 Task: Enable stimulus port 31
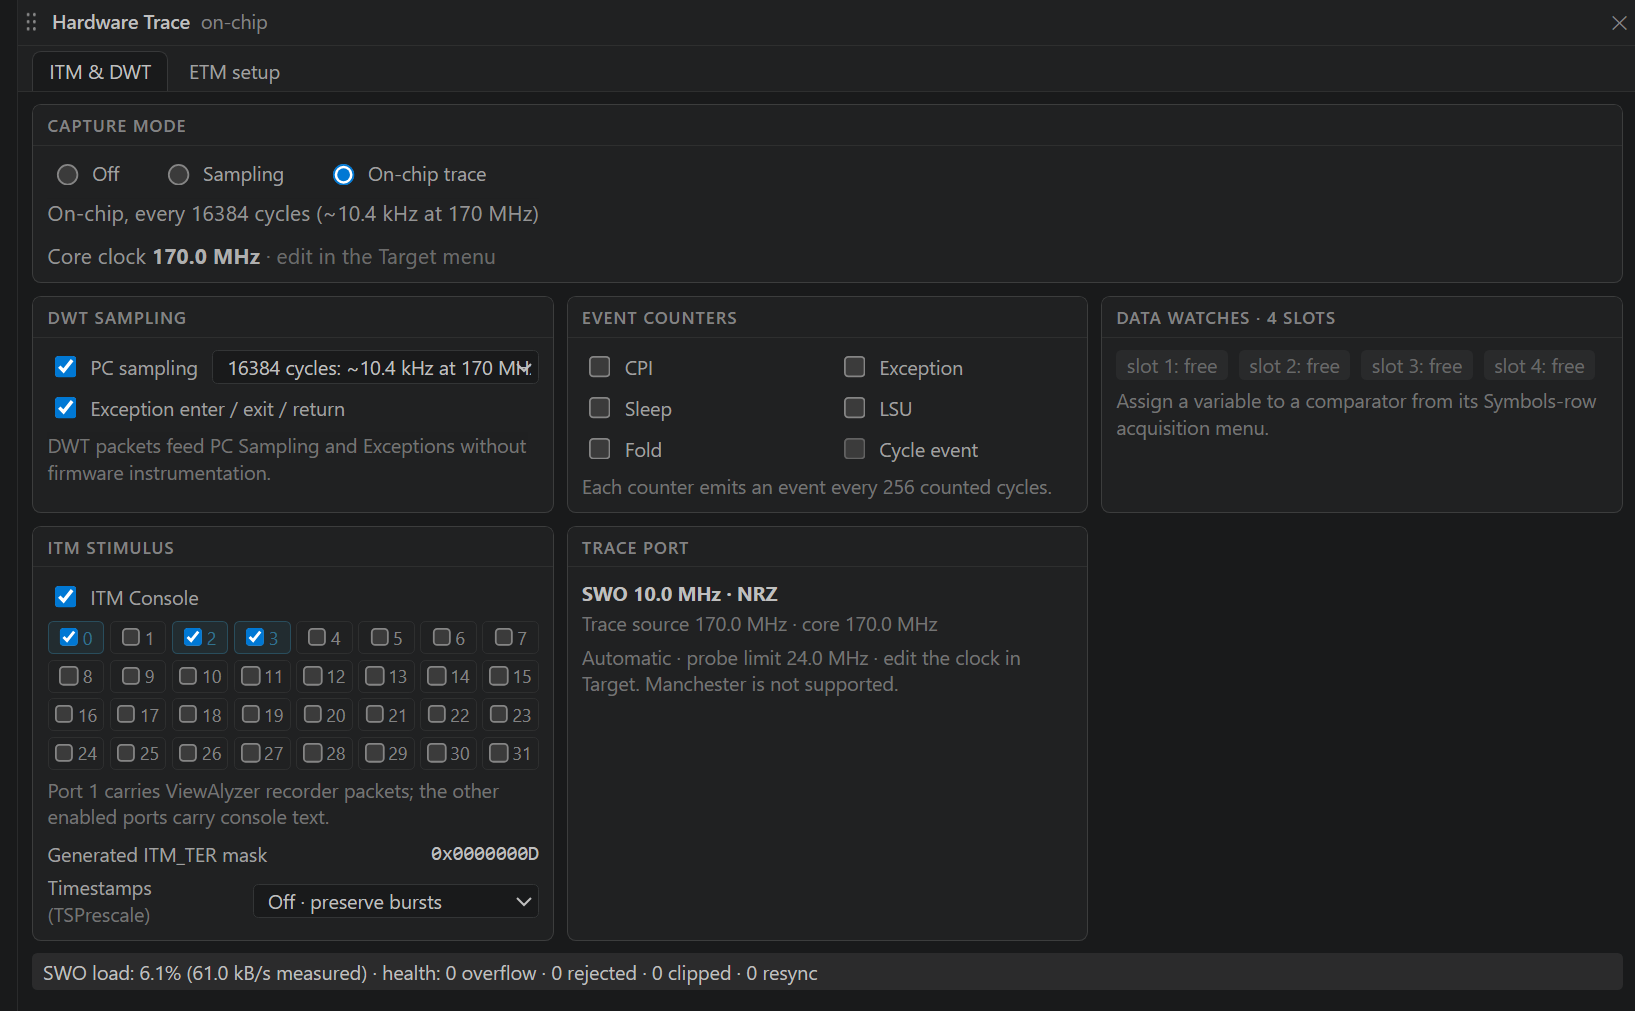pyautogui.click(x=499, y=753)
